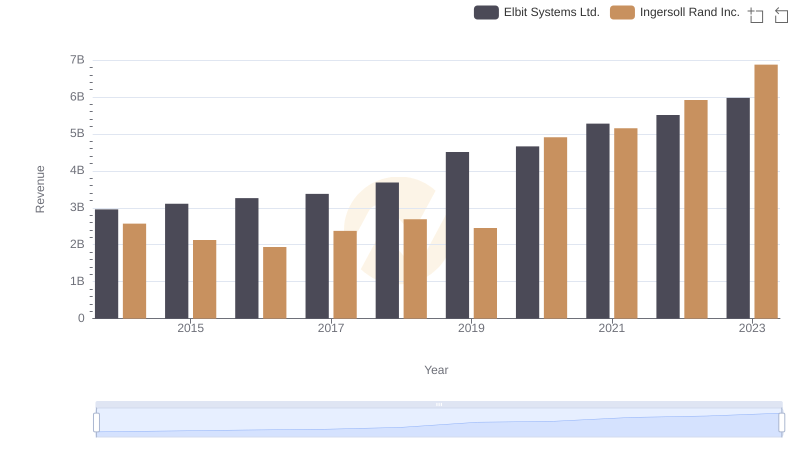Click Ingersoll Rand bar for 2015
Viewport: 800px width, 461px height.
coord(205,279)
